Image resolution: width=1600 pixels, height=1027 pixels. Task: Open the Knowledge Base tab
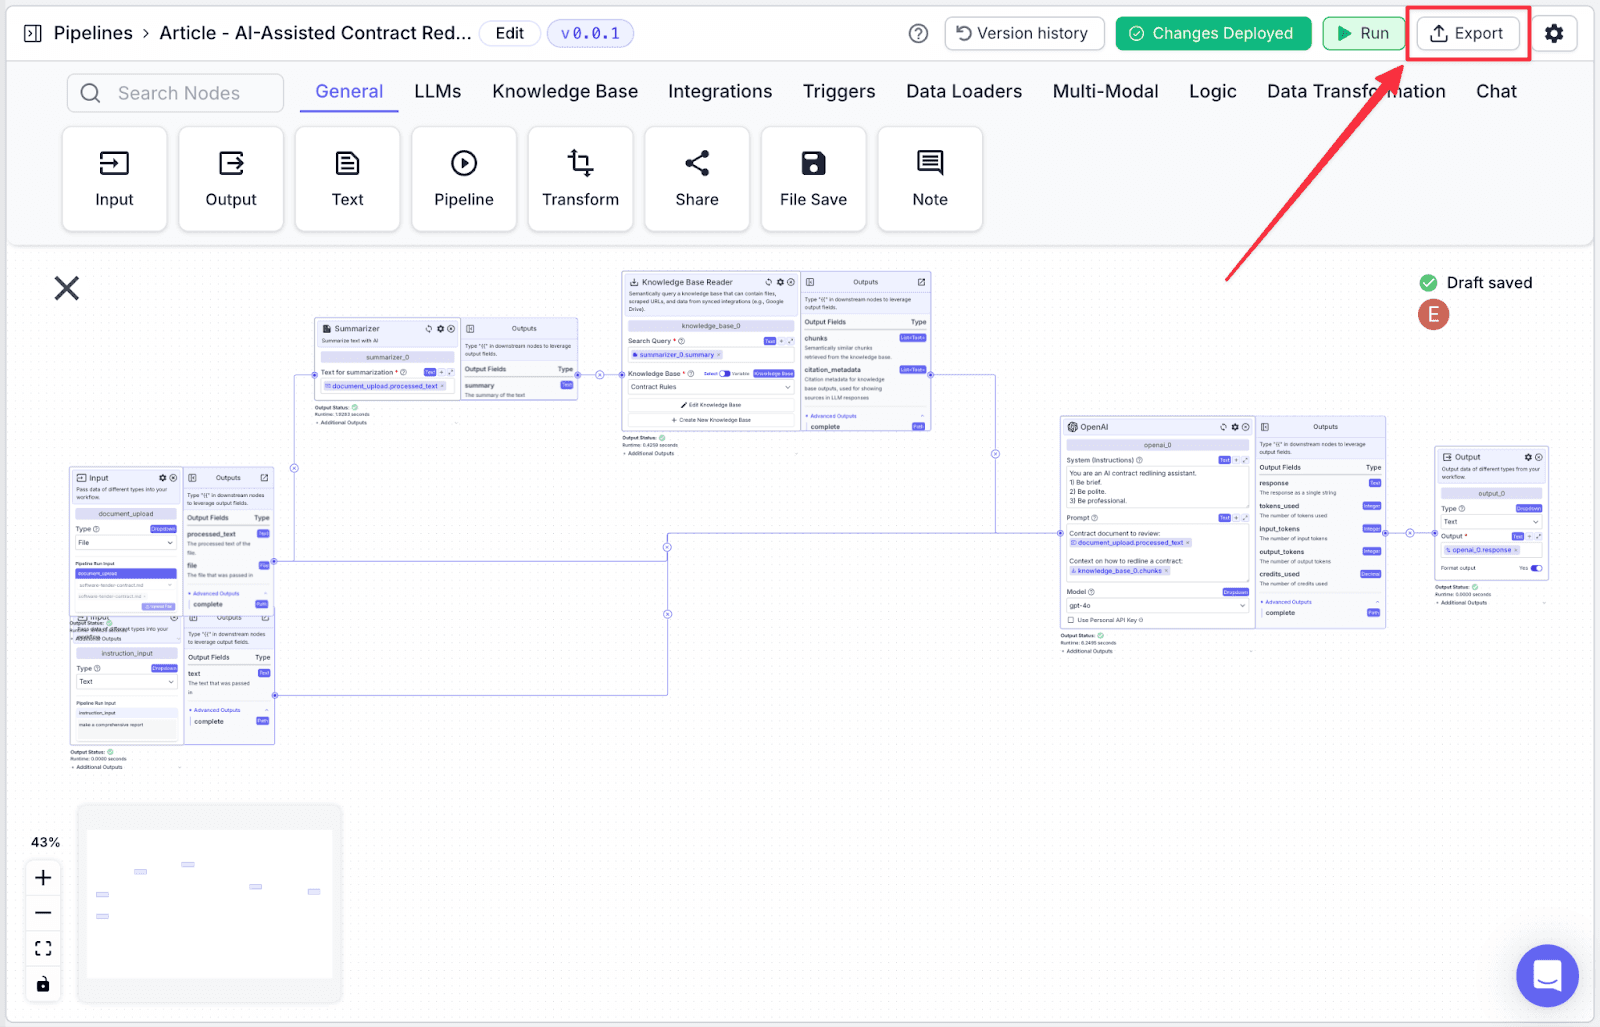pyautogui.click(x=565, y=91)
